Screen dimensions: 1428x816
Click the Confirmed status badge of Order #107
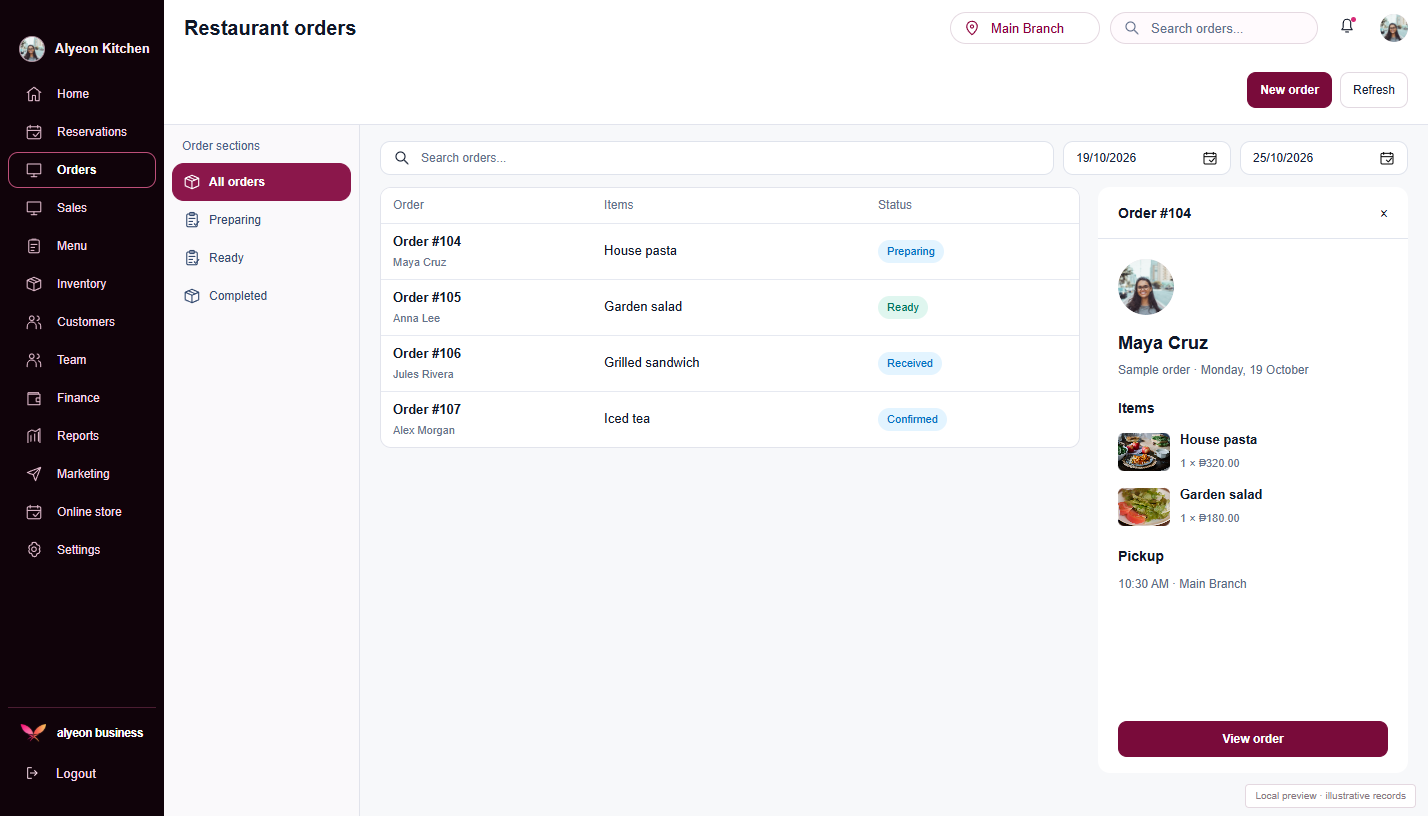(x=912, y=420)
